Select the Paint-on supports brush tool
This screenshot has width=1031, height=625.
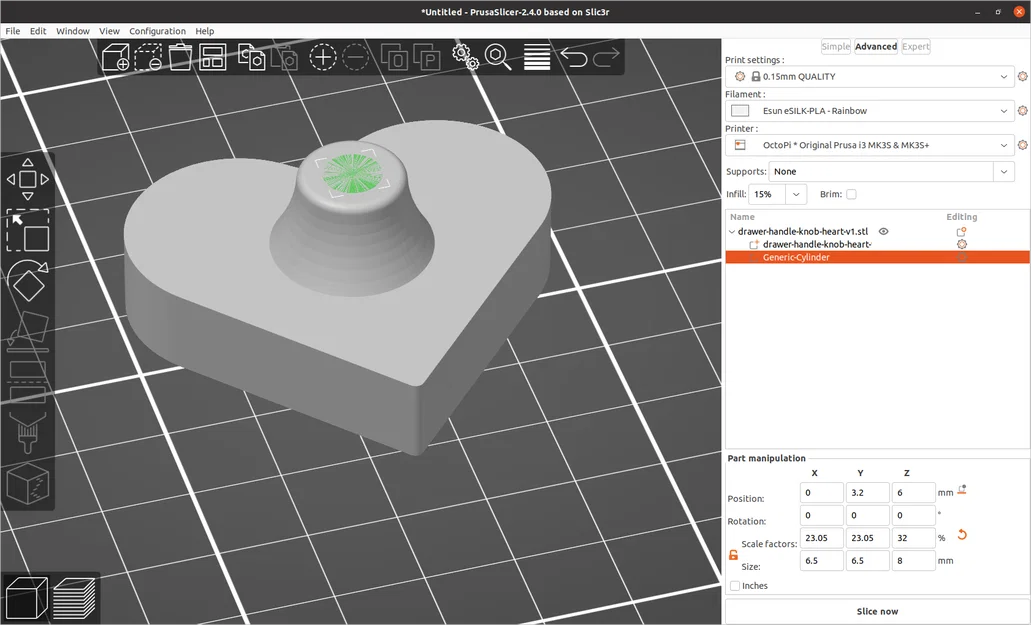[x=28, y=432]
